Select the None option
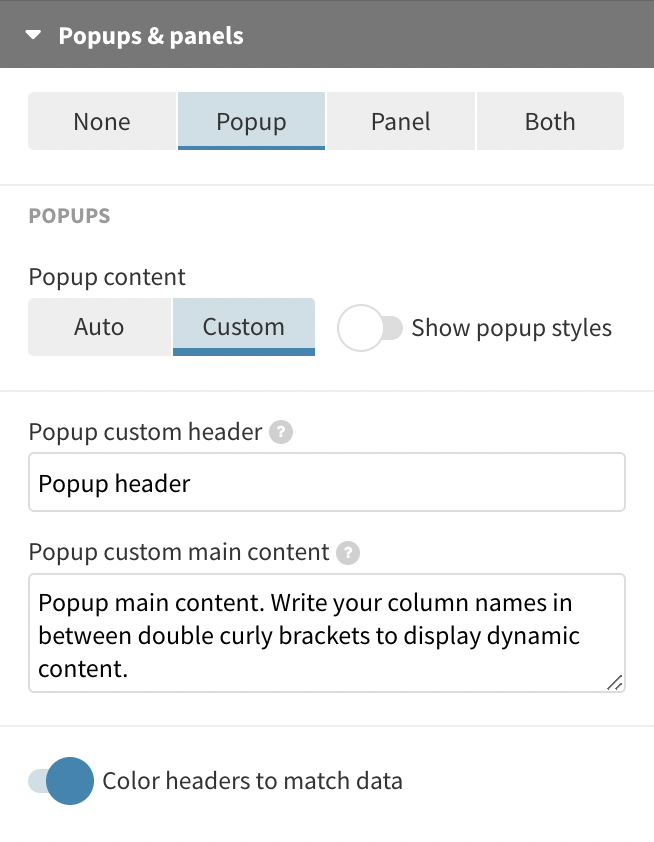This screenshot has height=842, width=654. [x=102, y=121]
